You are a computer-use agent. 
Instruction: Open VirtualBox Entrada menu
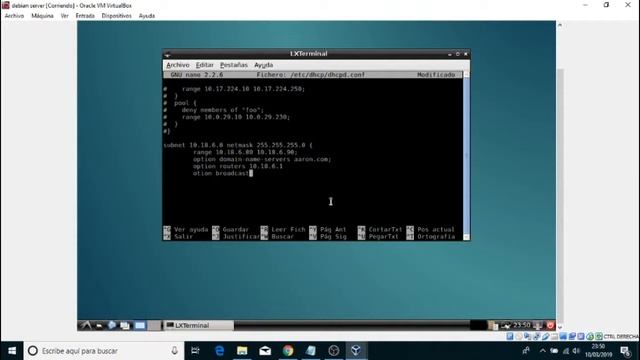[x=85, y=16]
